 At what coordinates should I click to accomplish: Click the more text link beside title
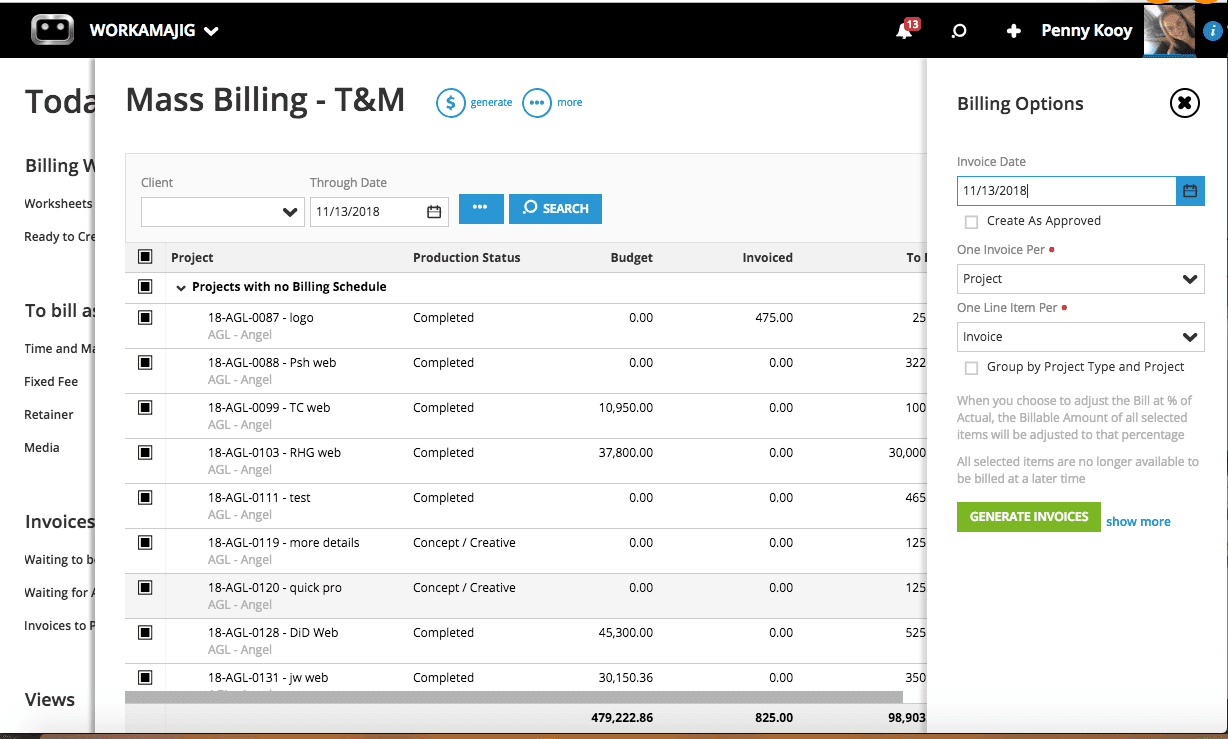[x=570, y=102]
